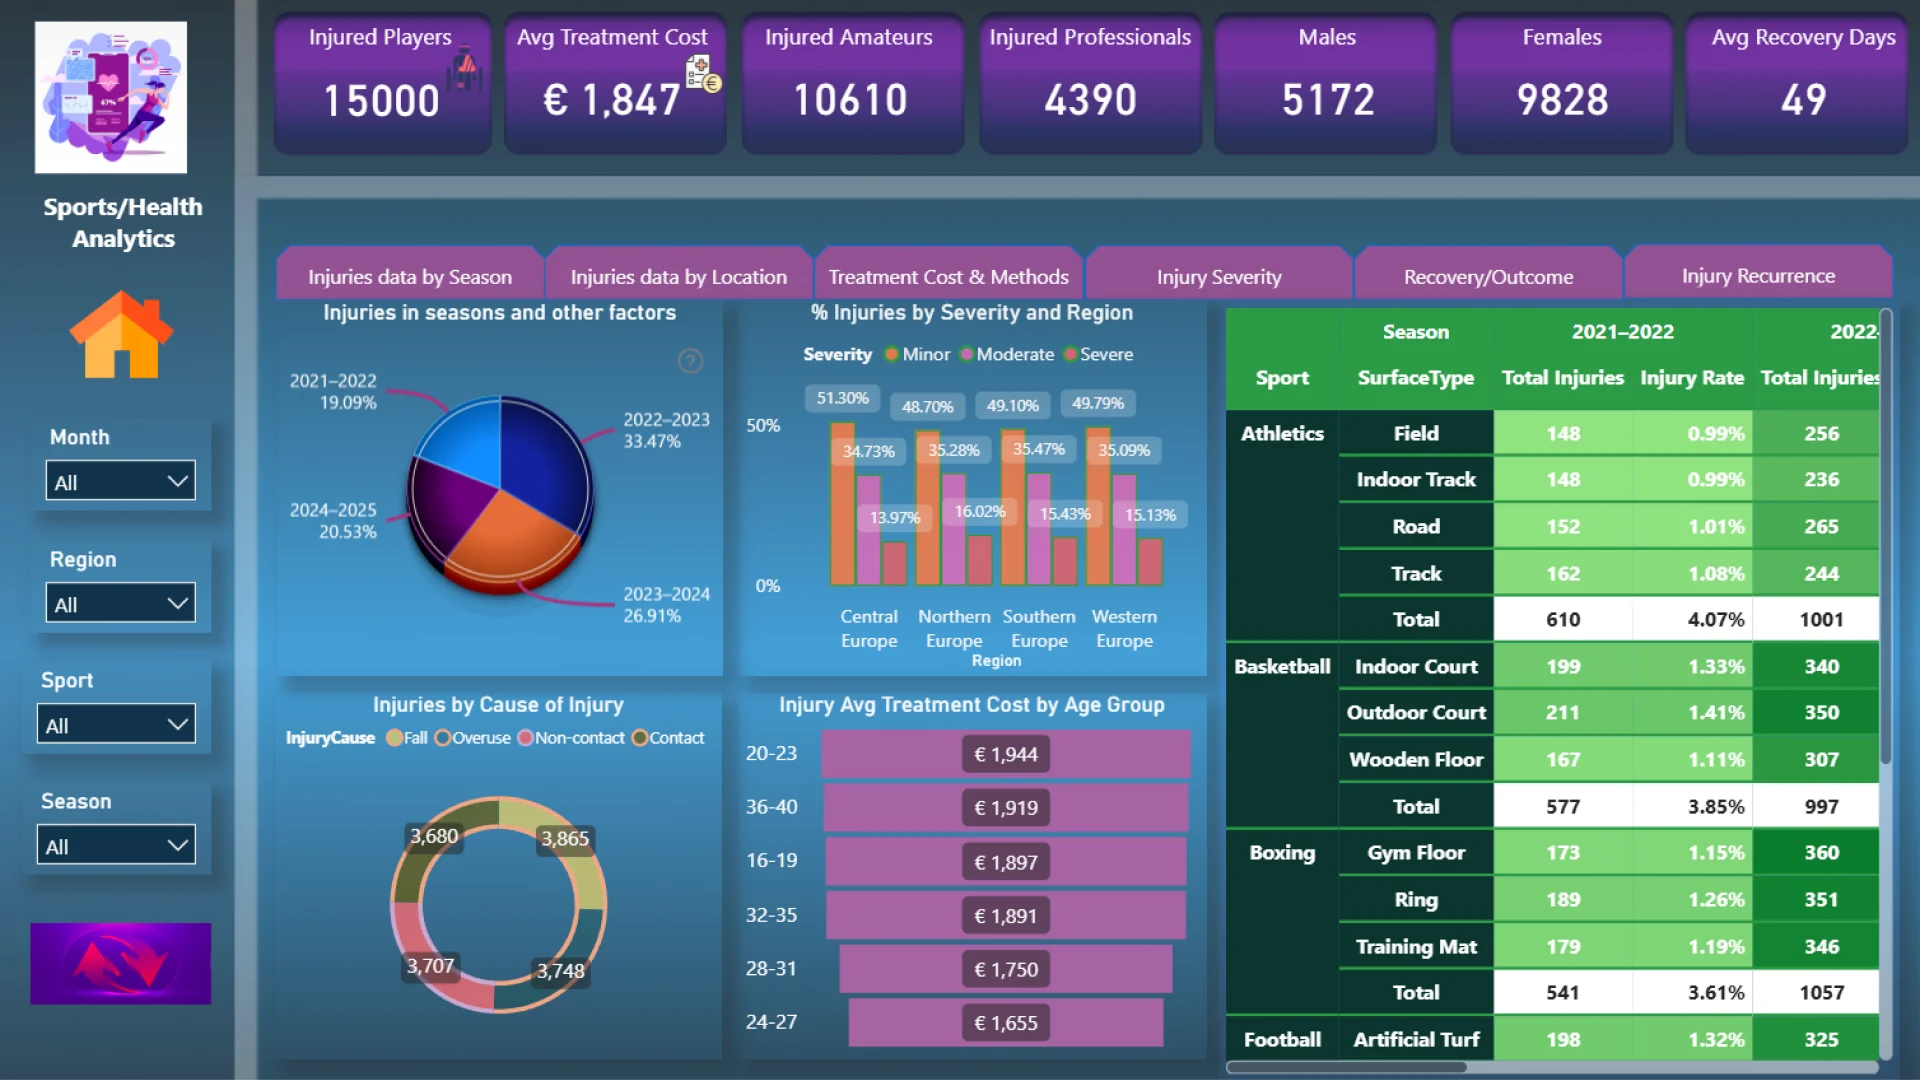Viewport: 1920px width, 1080px height.
Task: Click the Southern Europe axis label
Action: point(1039,628)
